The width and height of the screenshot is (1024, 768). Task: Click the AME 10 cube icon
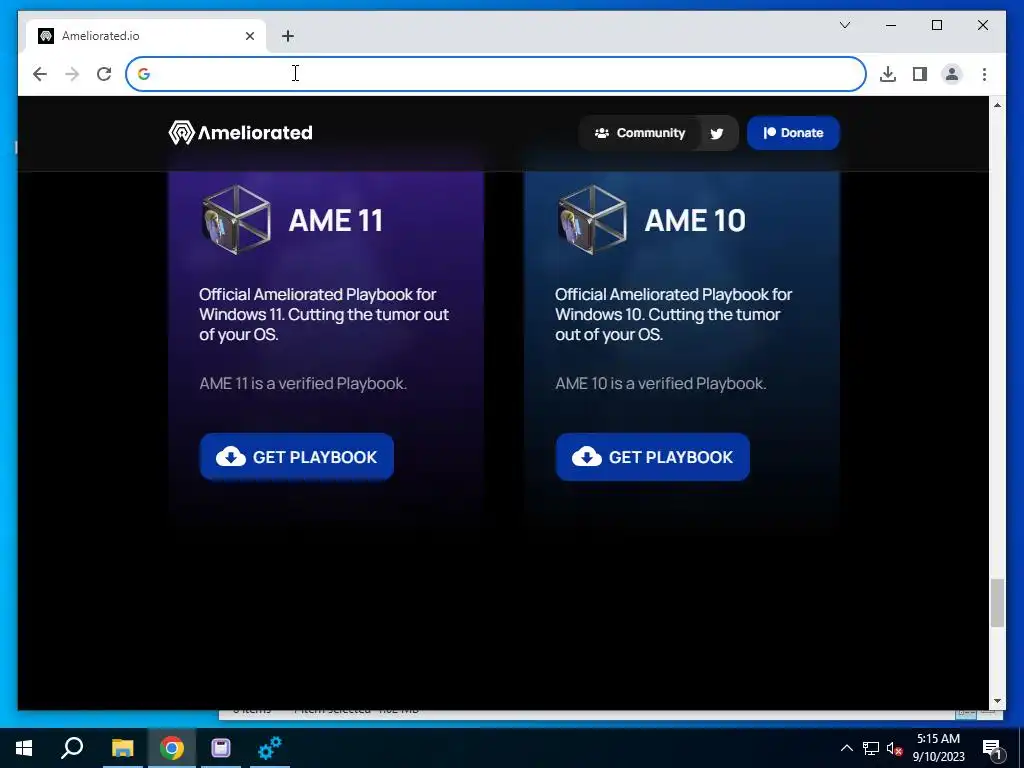point(592,219)
